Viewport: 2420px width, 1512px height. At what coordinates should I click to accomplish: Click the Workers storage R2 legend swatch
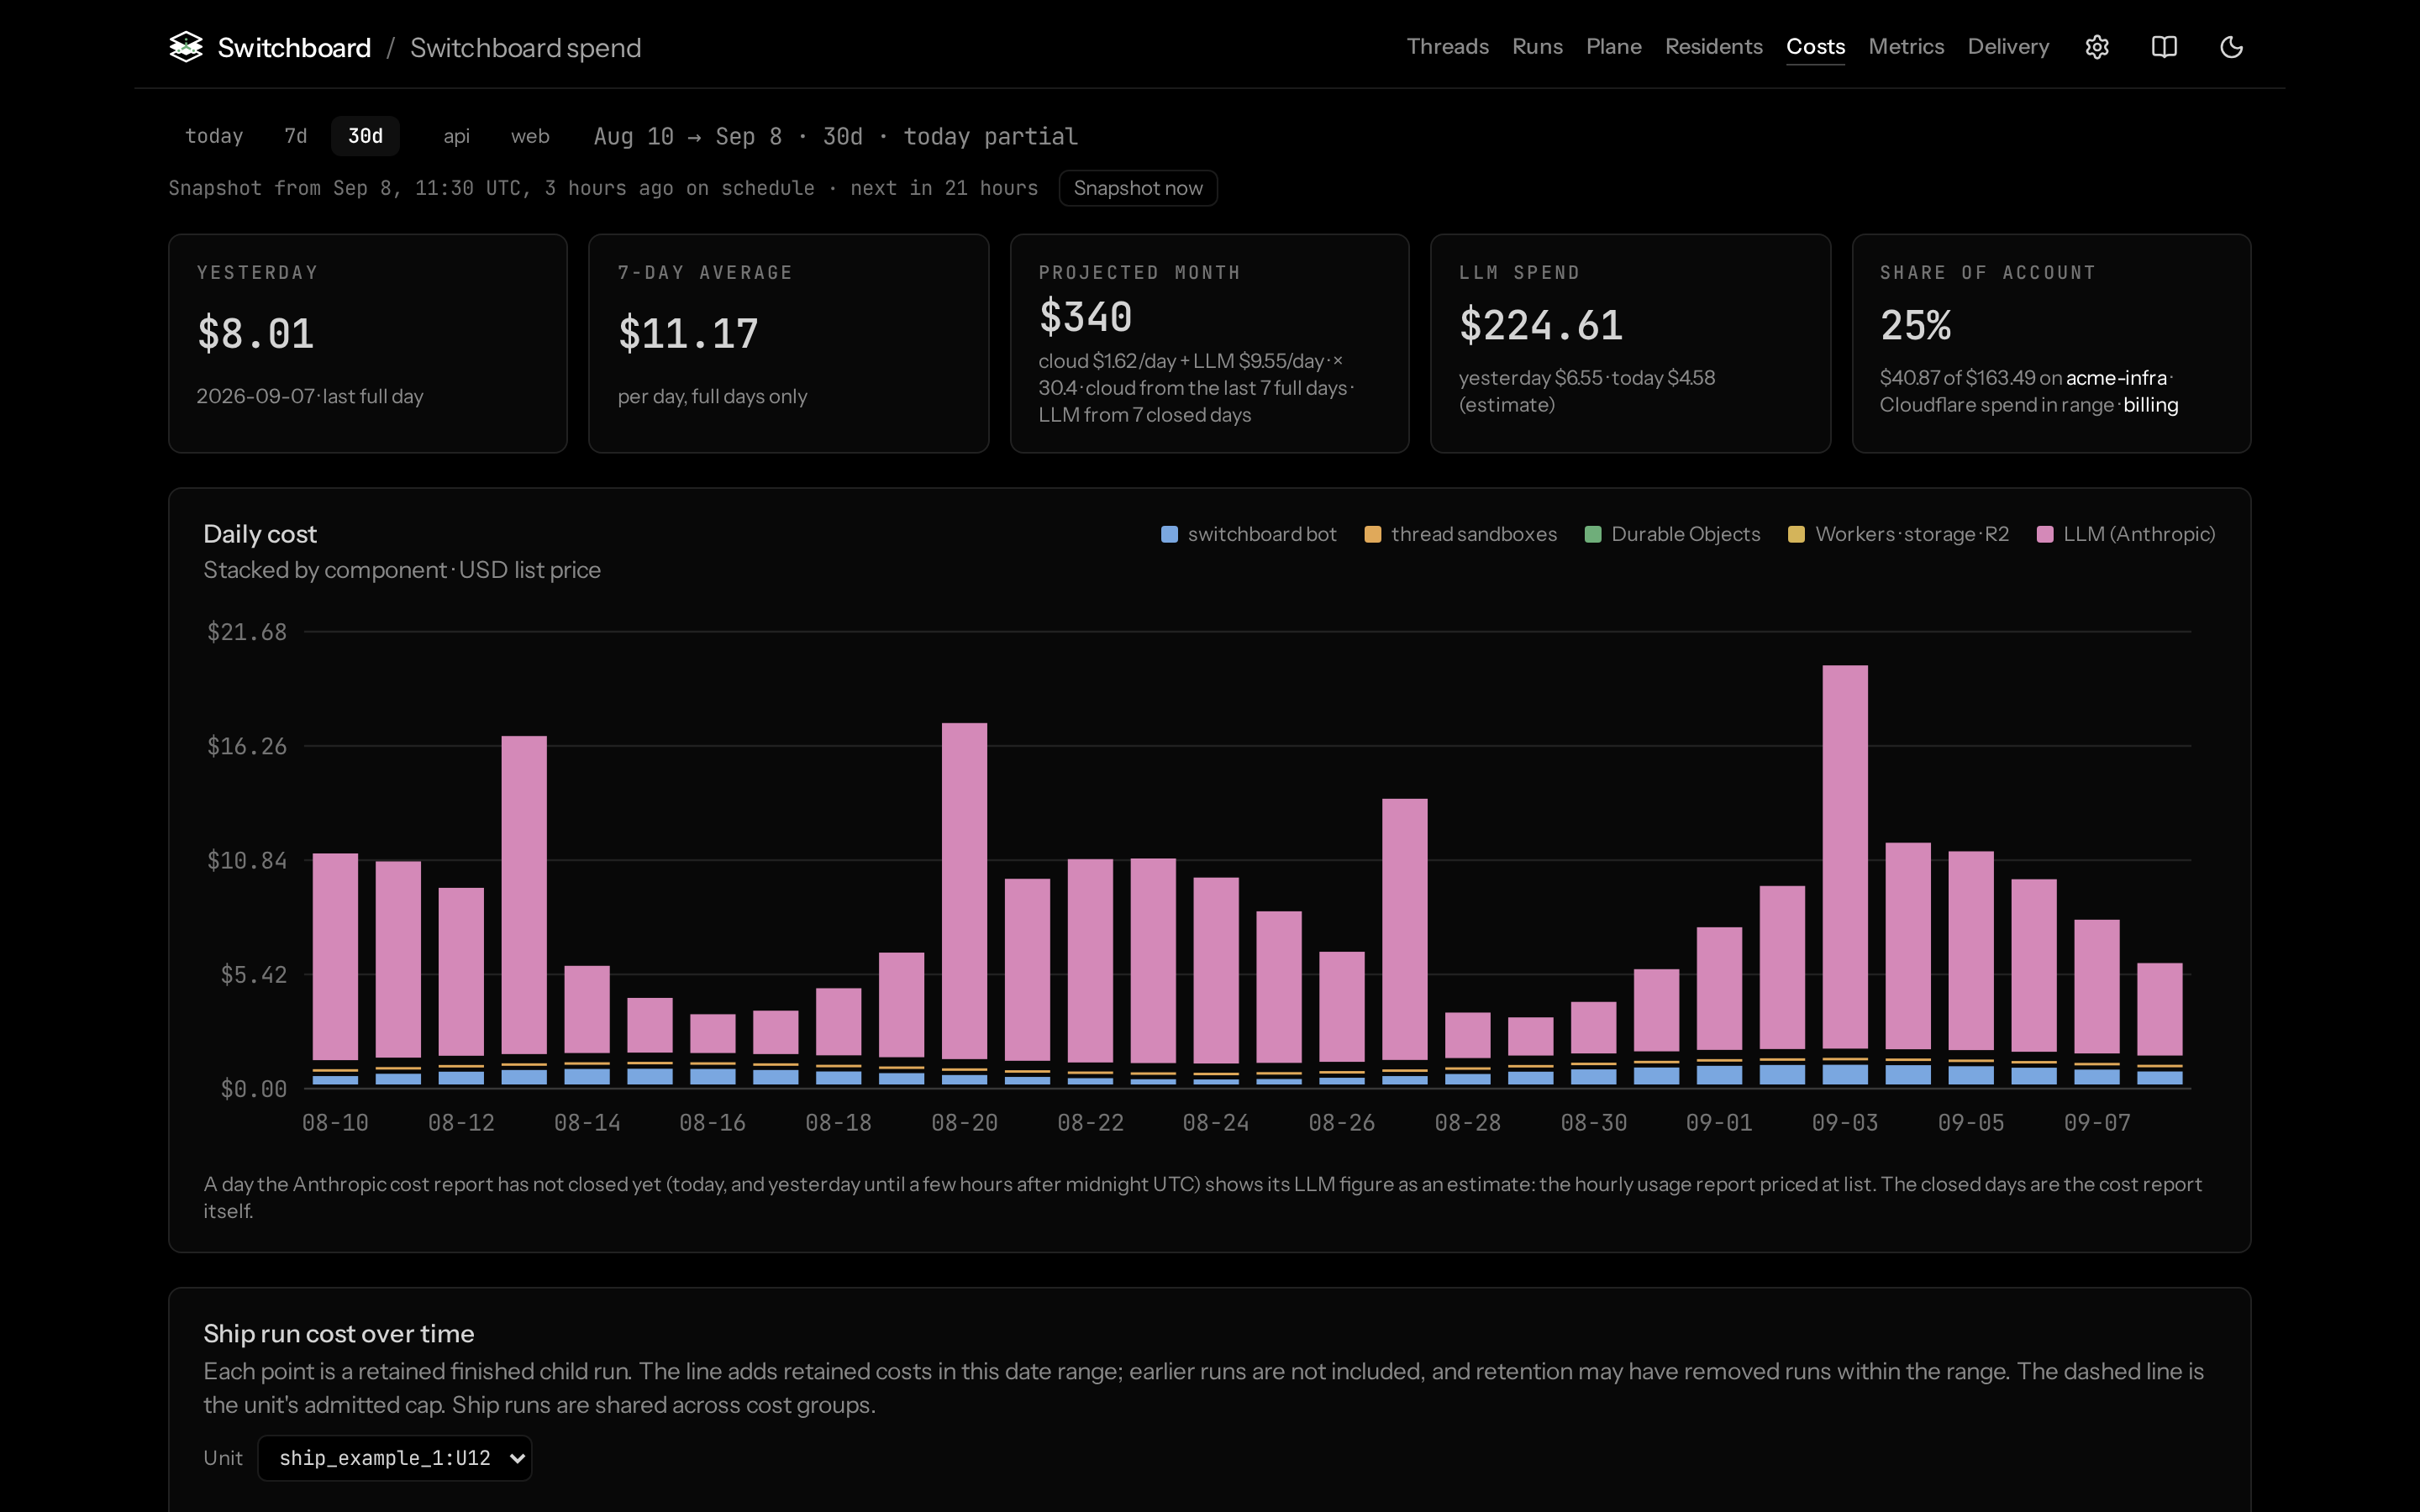click(x=1796, y=535)
